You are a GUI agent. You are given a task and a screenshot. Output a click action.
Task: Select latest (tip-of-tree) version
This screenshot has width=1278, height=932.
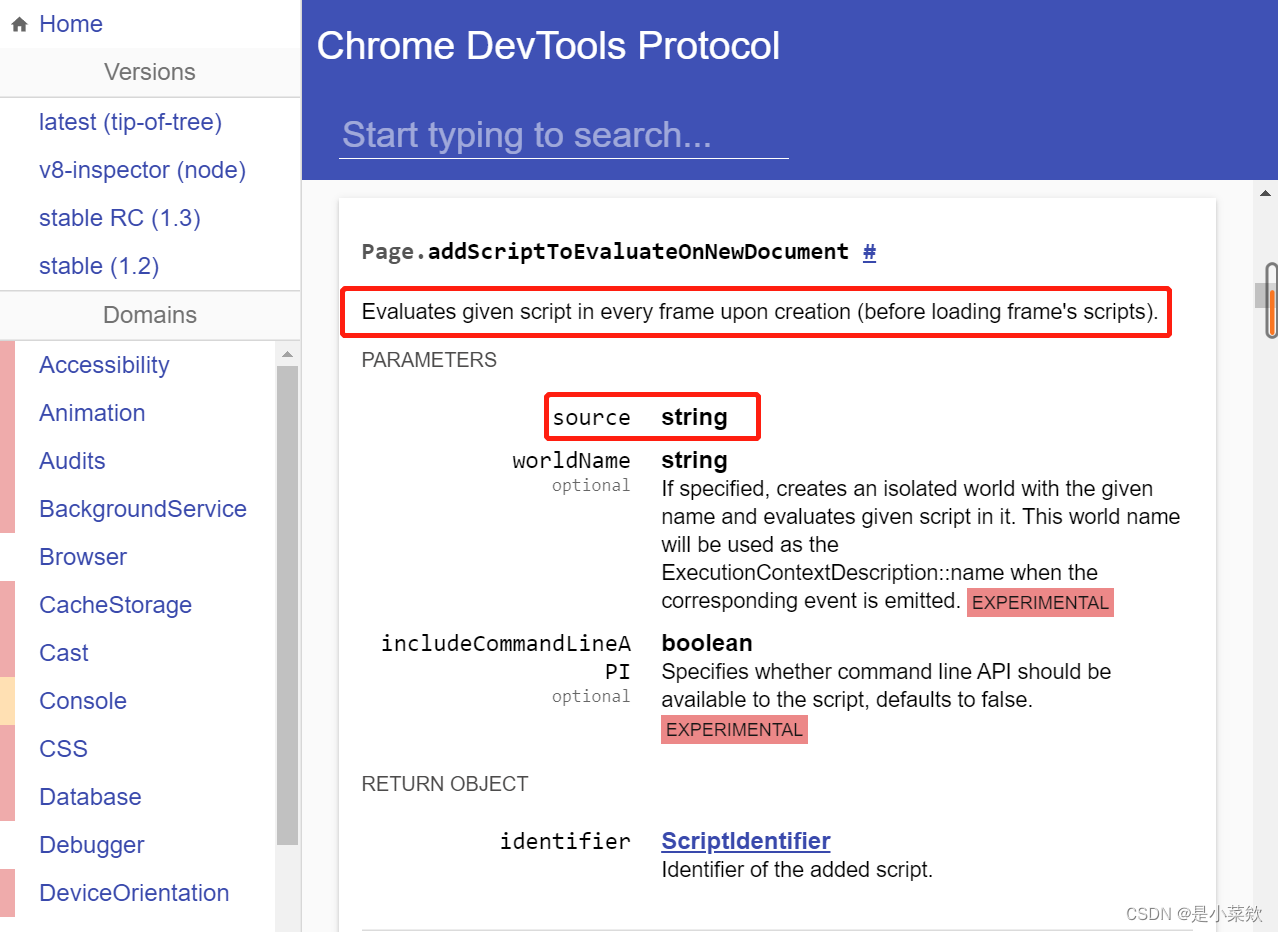(x=130, y=122)
